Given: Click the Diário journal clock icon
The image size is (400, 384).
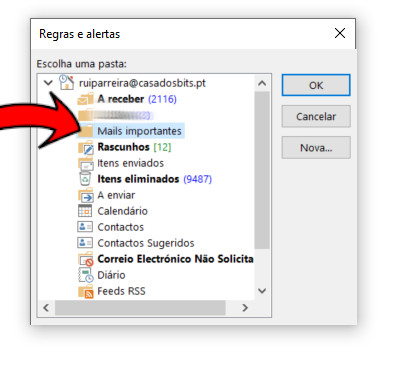Looking at the screenshot, I should tap(86, 275).
